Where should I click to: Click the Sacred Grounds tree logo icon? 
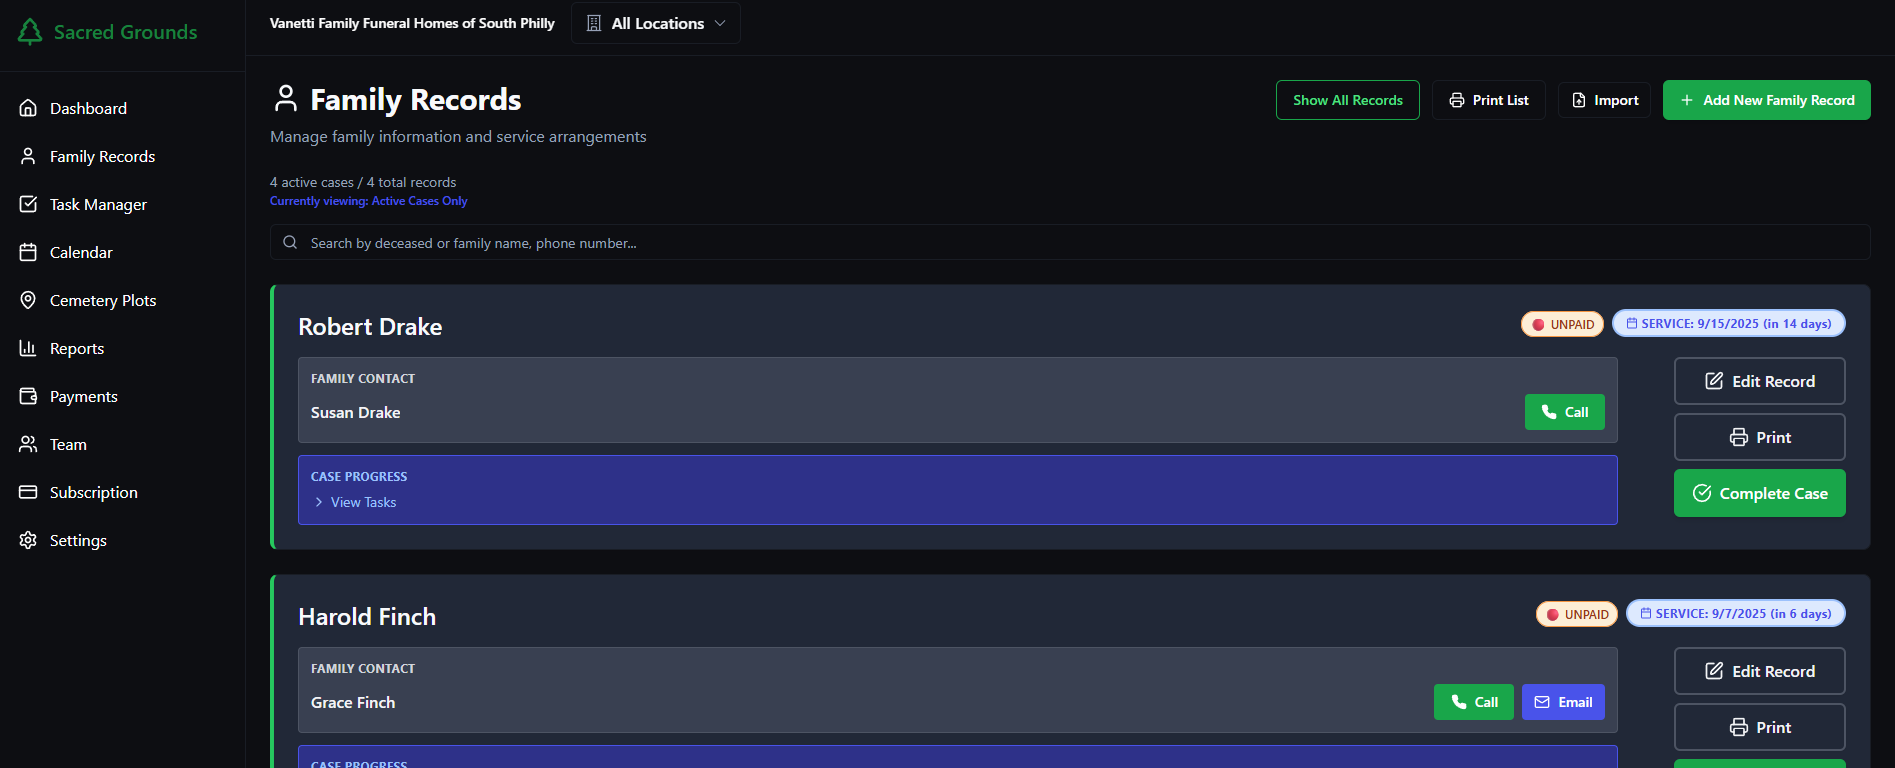30,32
